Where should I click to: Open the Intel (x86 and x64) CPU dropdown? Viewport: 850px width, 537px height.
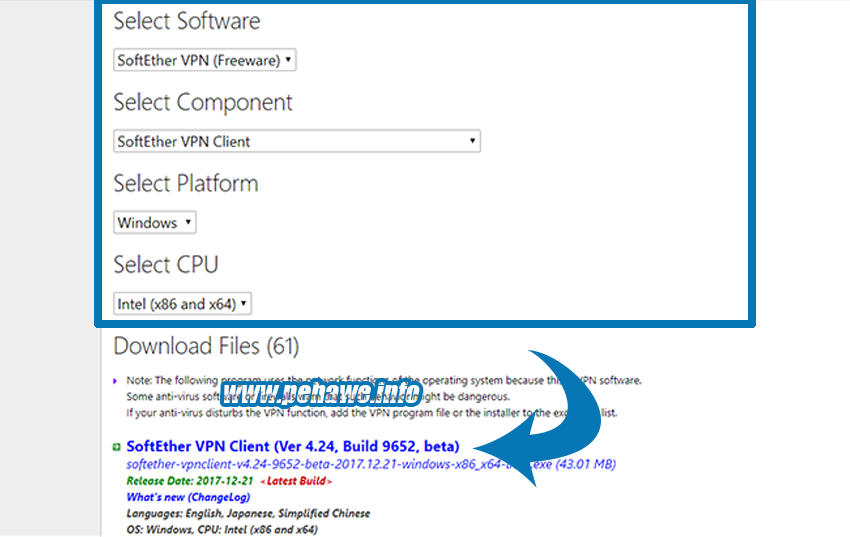[x=182, y=304]
